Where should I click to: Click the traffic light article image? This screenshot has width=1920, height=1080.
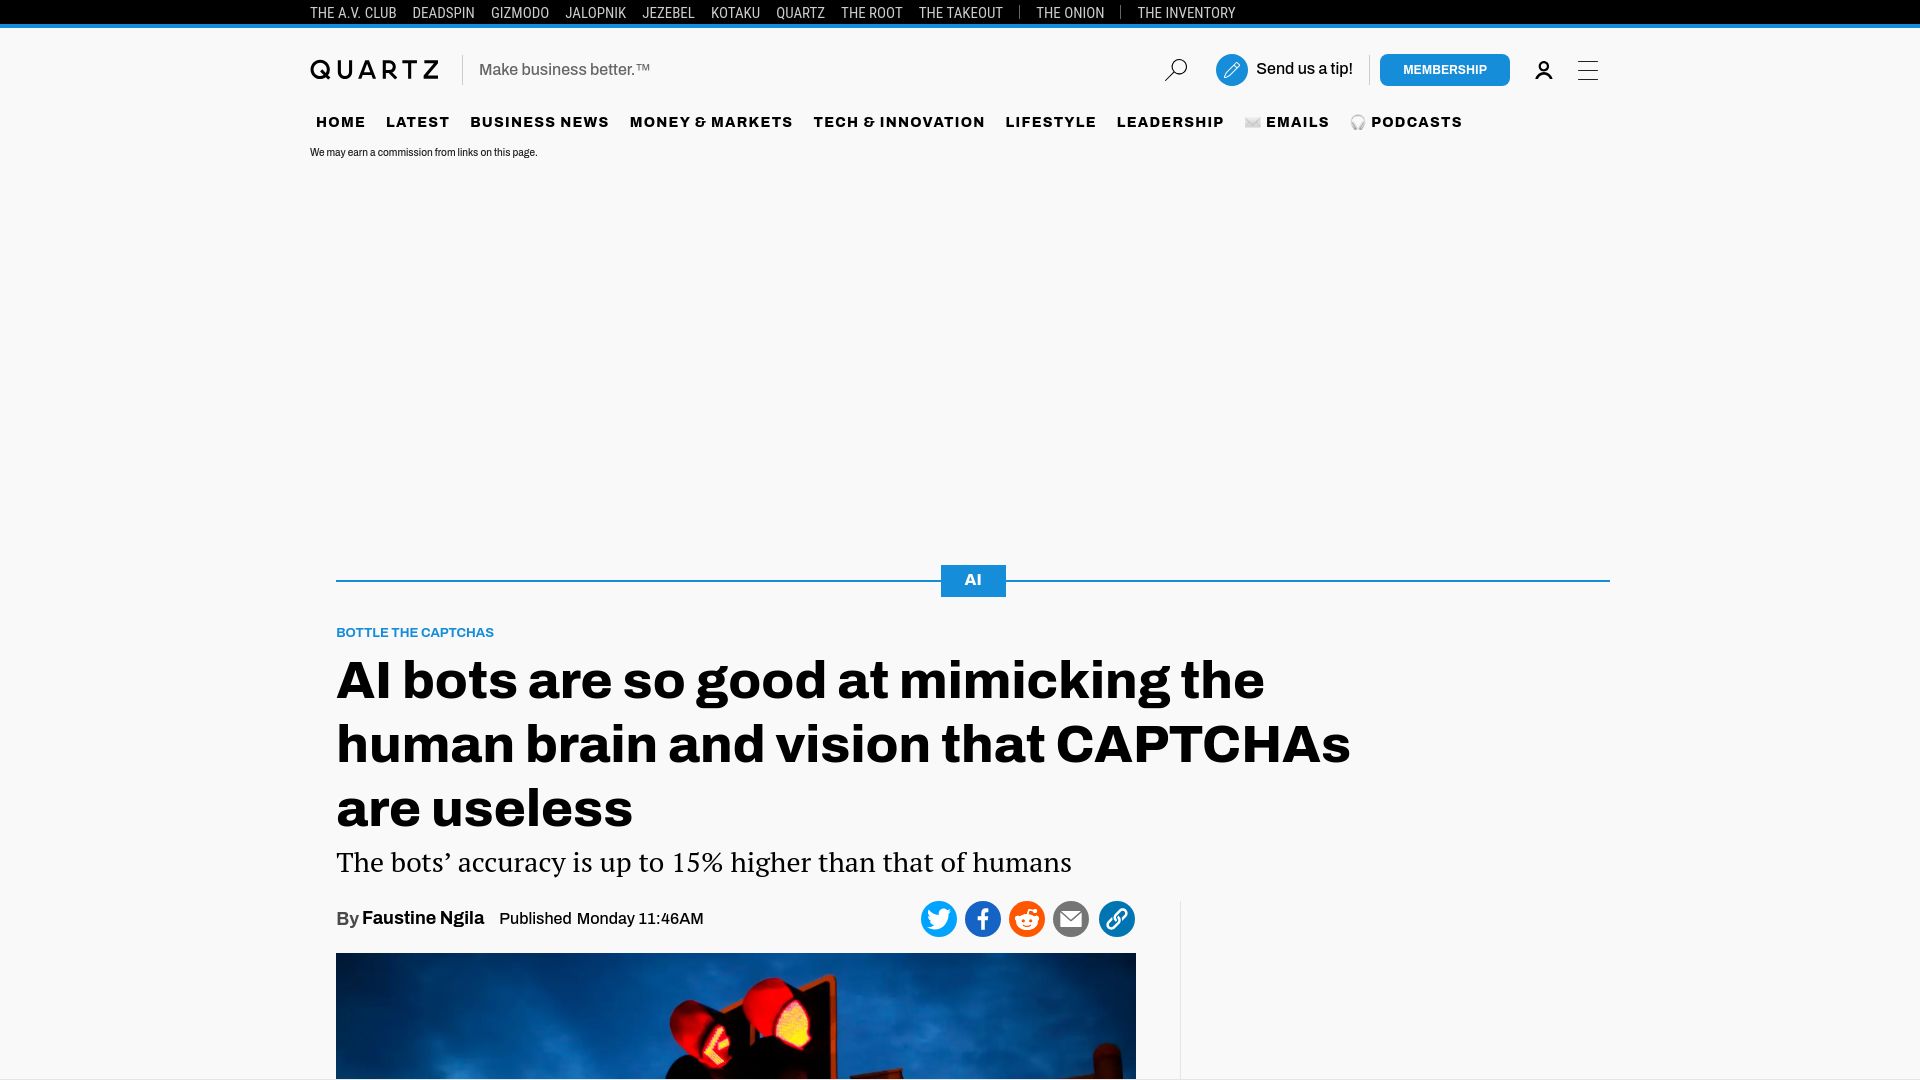pyautogui.click(x=736, y=1016)
